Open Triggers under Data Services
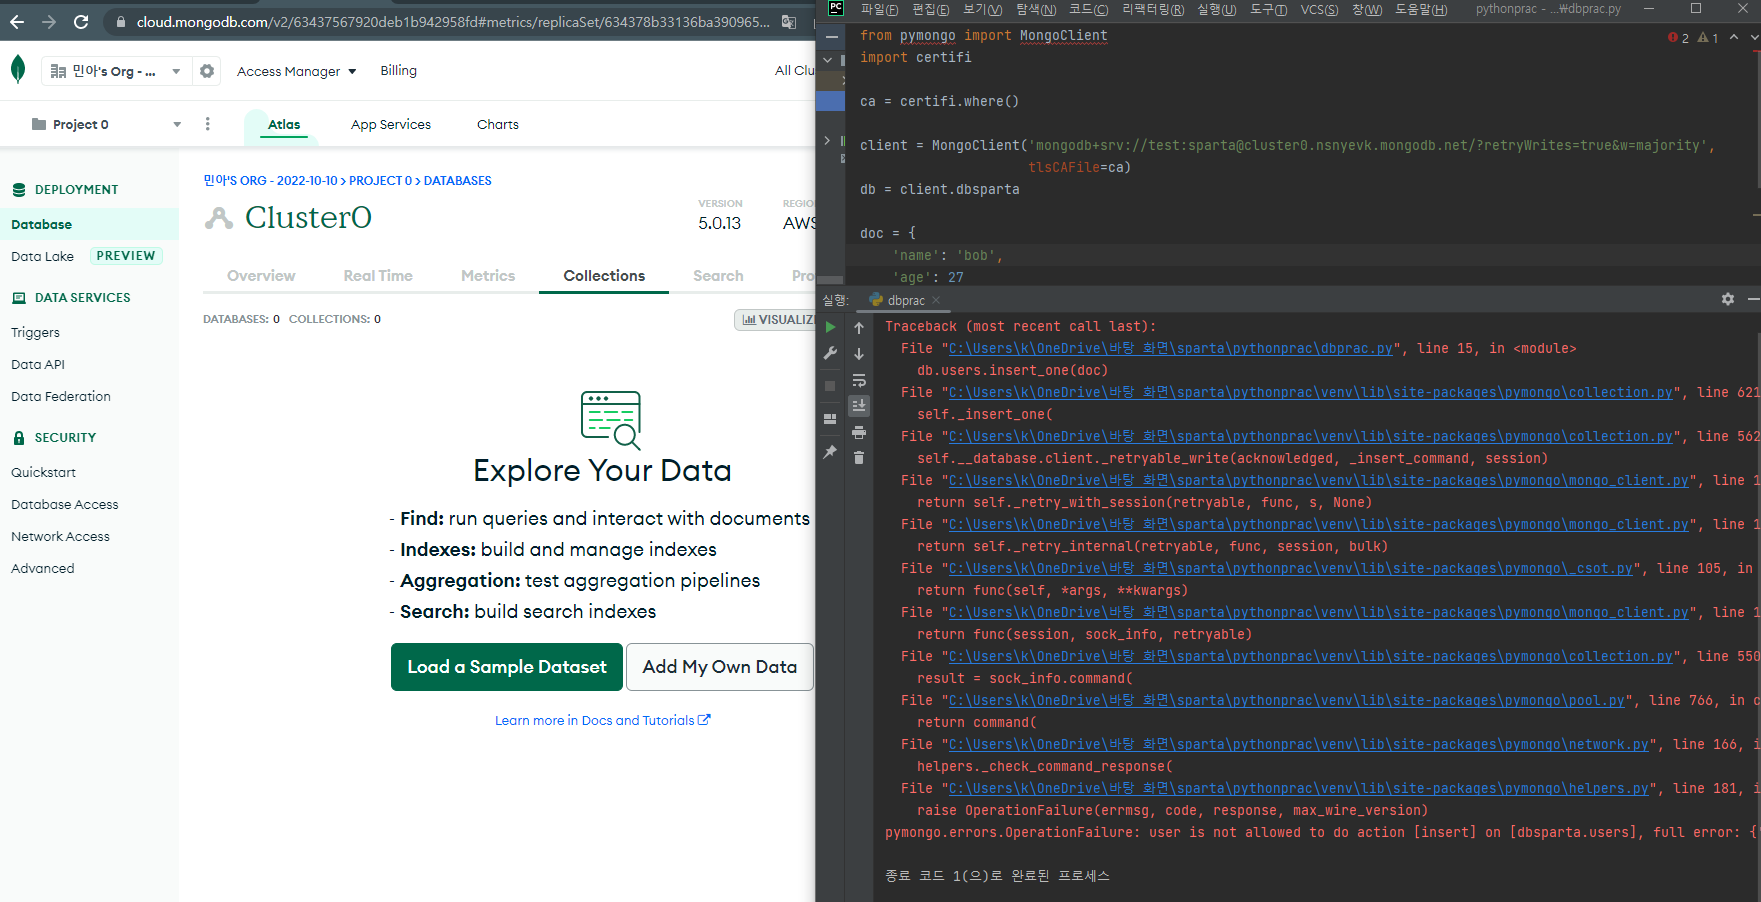Screen dimensions: 1761x902 click(x=35, y=332)
